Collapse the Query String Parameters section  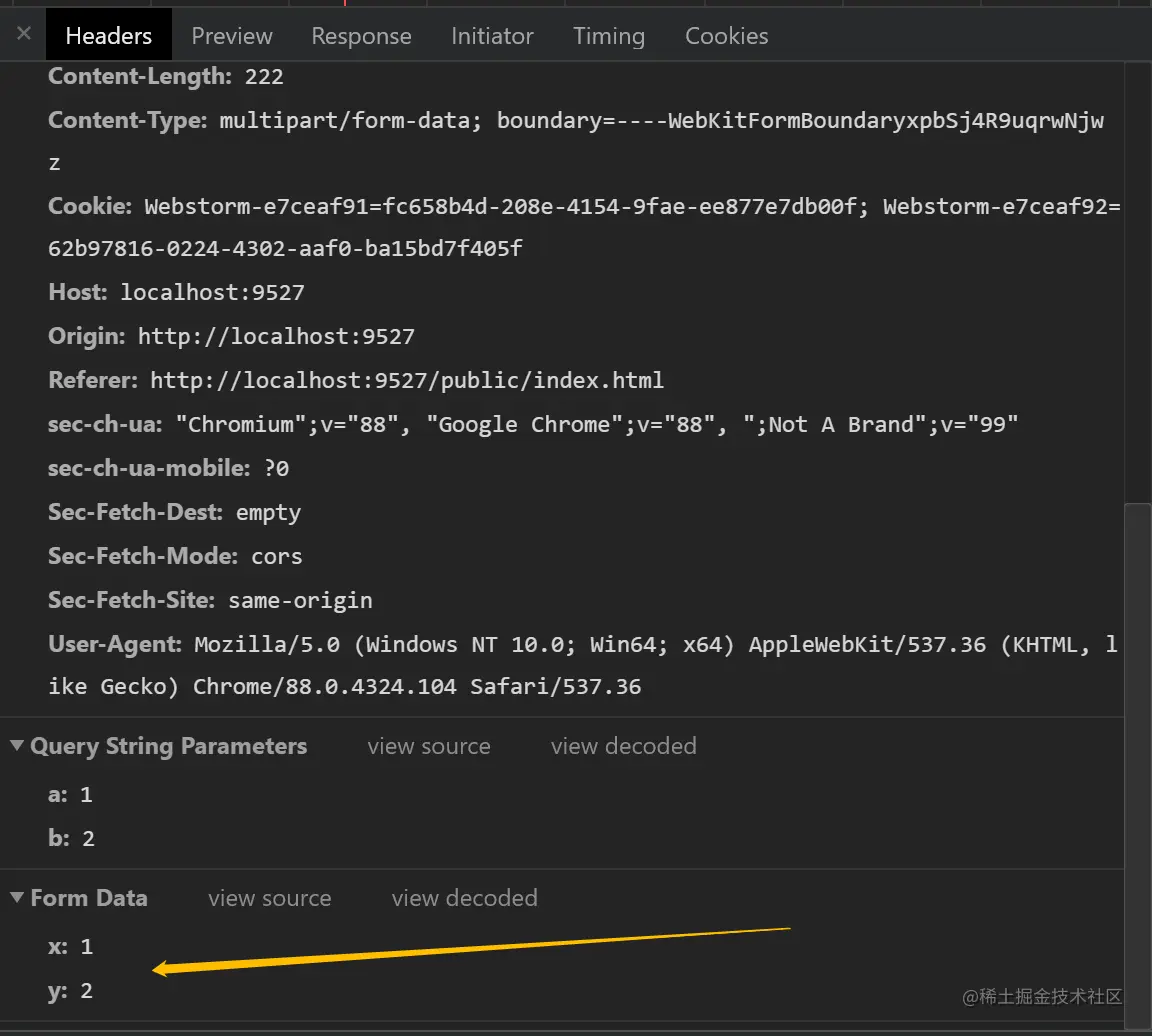point(17,745)
